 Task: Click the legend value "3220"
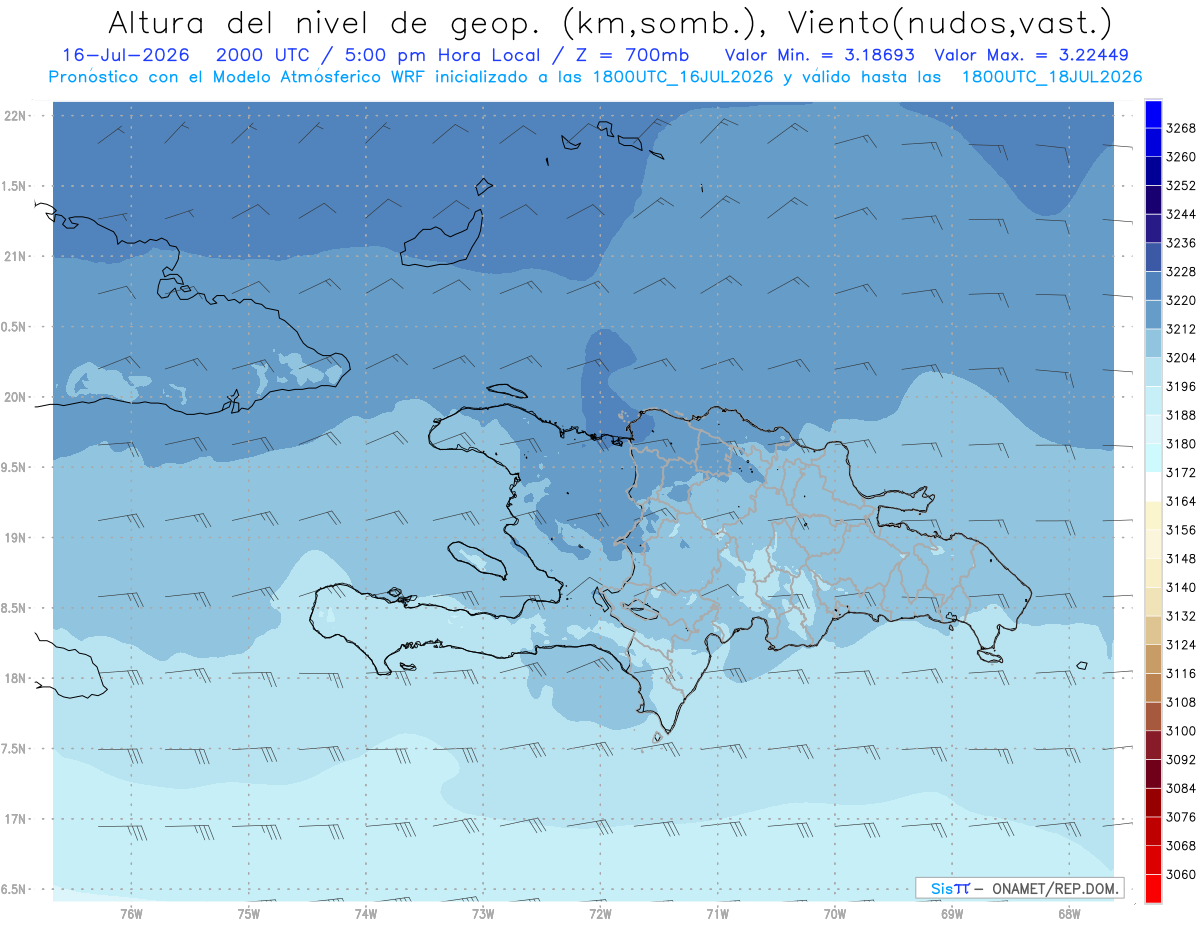(1181, 300)
